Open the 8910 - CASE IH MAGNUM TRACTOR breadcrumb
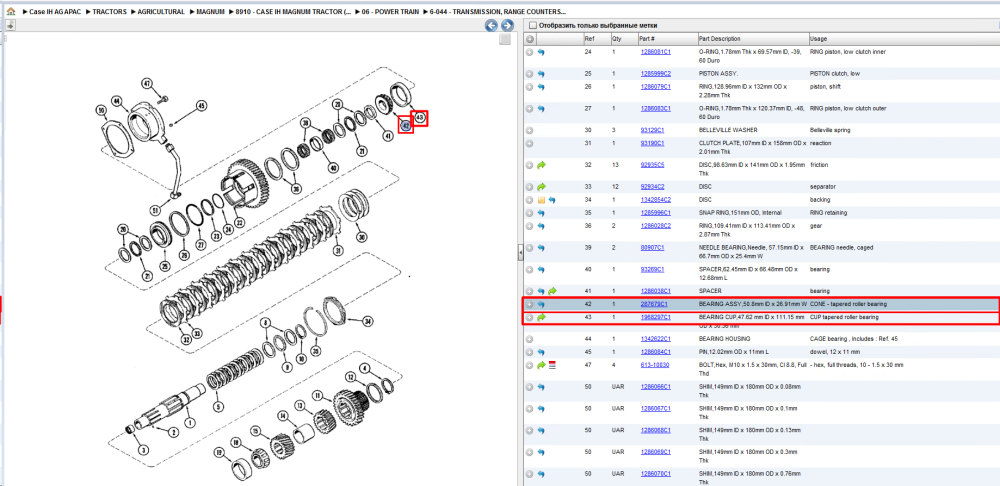Viewport: 1000px width, 486px height. coord(293,11)
